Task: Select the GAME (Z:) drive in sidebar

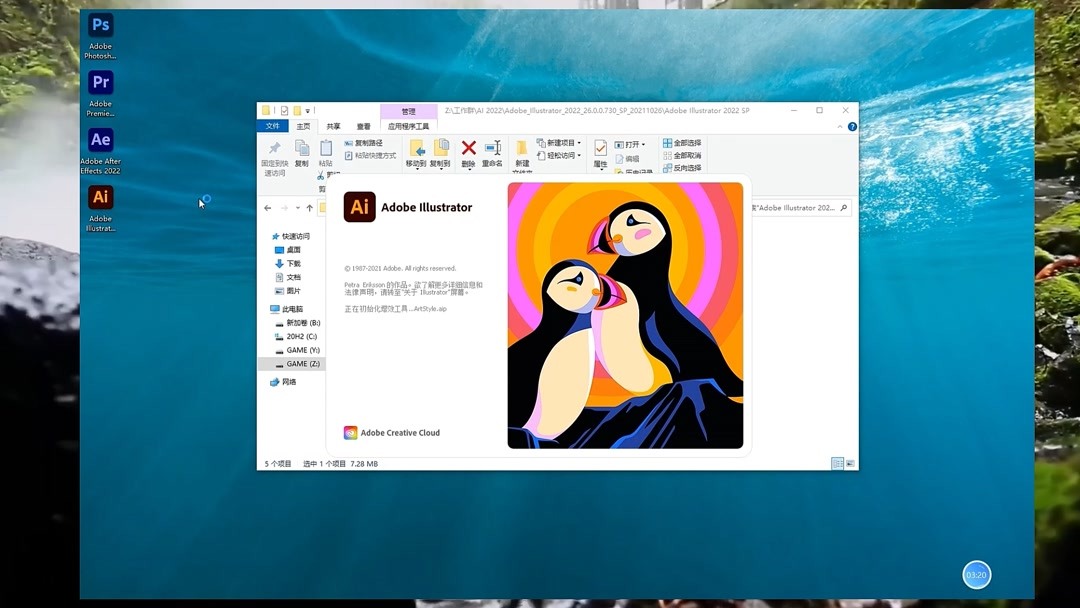Action: (x=296, y=363)
